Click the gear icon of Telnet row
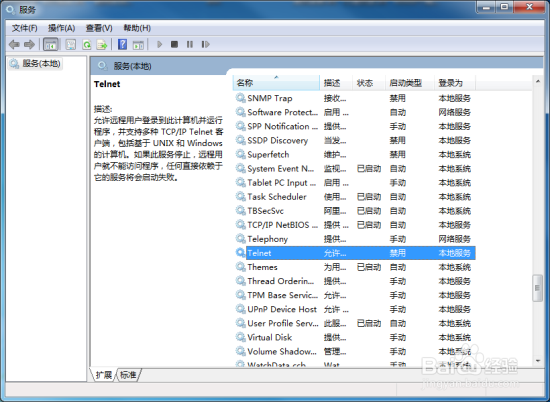Image resolution: width=550 pixels, height=402 pixels. tap(240, 253)
